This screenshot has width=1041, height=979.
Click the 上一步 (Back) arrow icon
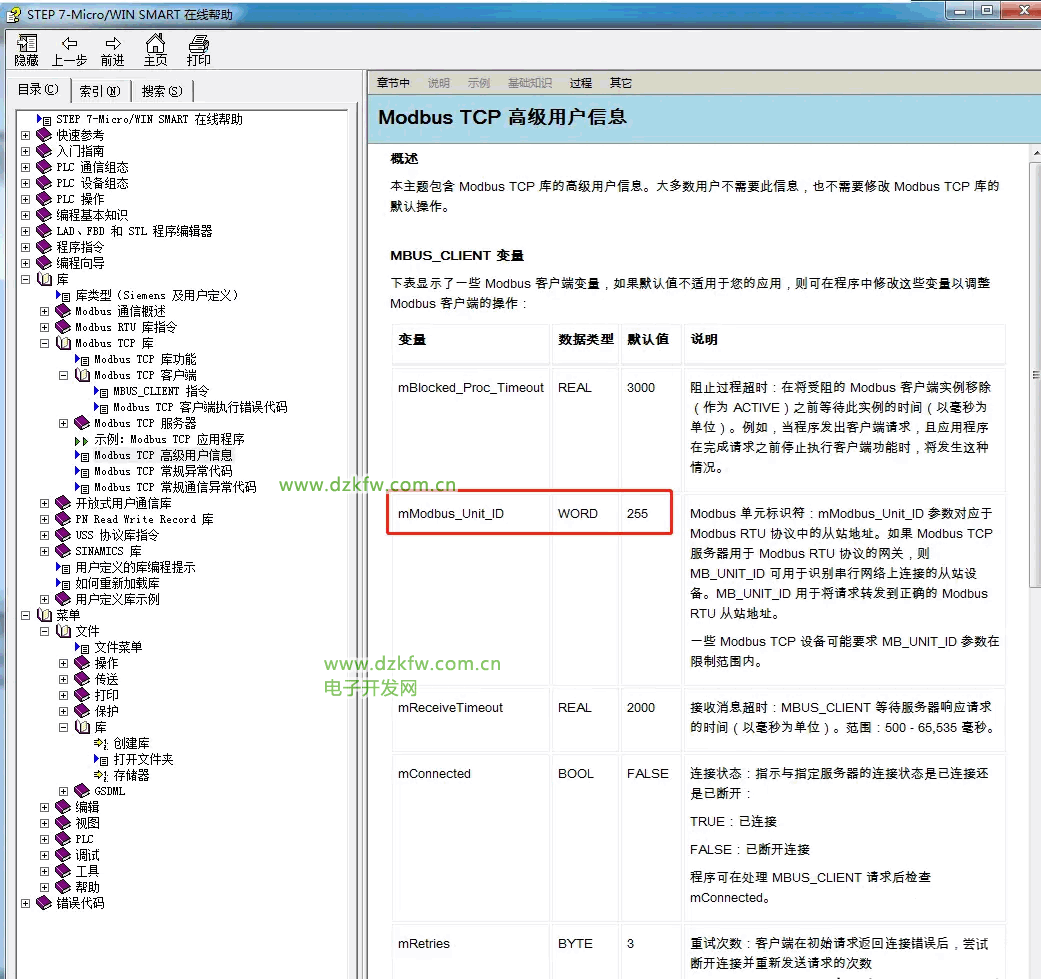(x=69, y=44)
